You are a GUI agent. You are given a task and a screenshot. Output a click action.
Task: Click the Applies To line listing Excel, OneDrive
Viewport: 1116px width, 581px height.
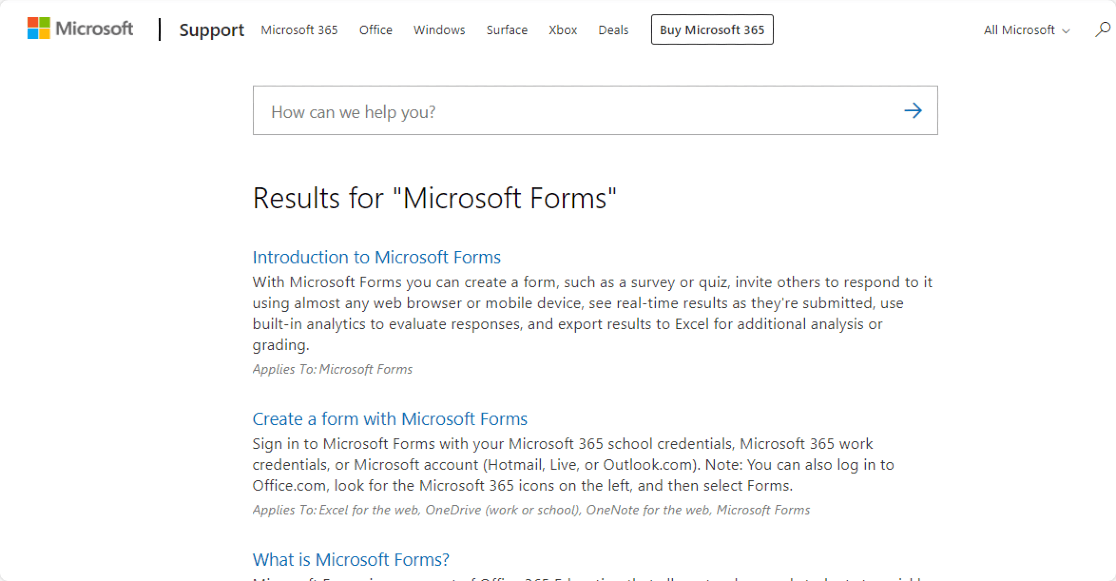pos(531,510)
